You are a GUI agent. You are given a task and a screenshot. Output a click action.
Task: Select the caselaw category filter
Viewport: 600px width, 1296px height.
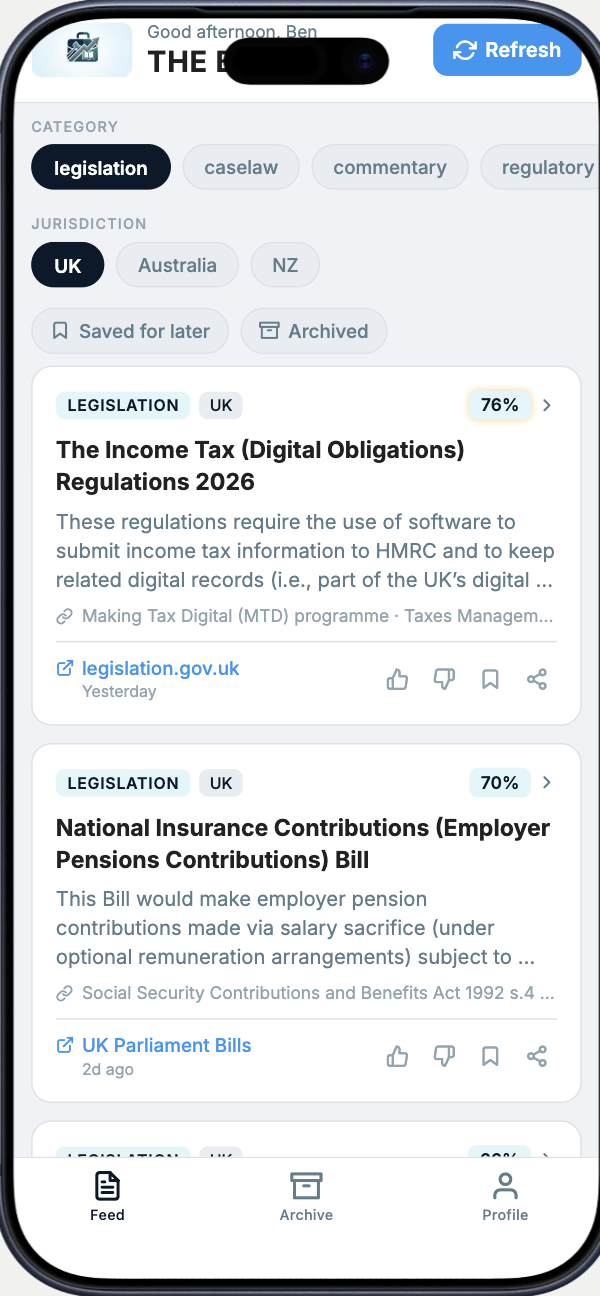pos(241,167)
